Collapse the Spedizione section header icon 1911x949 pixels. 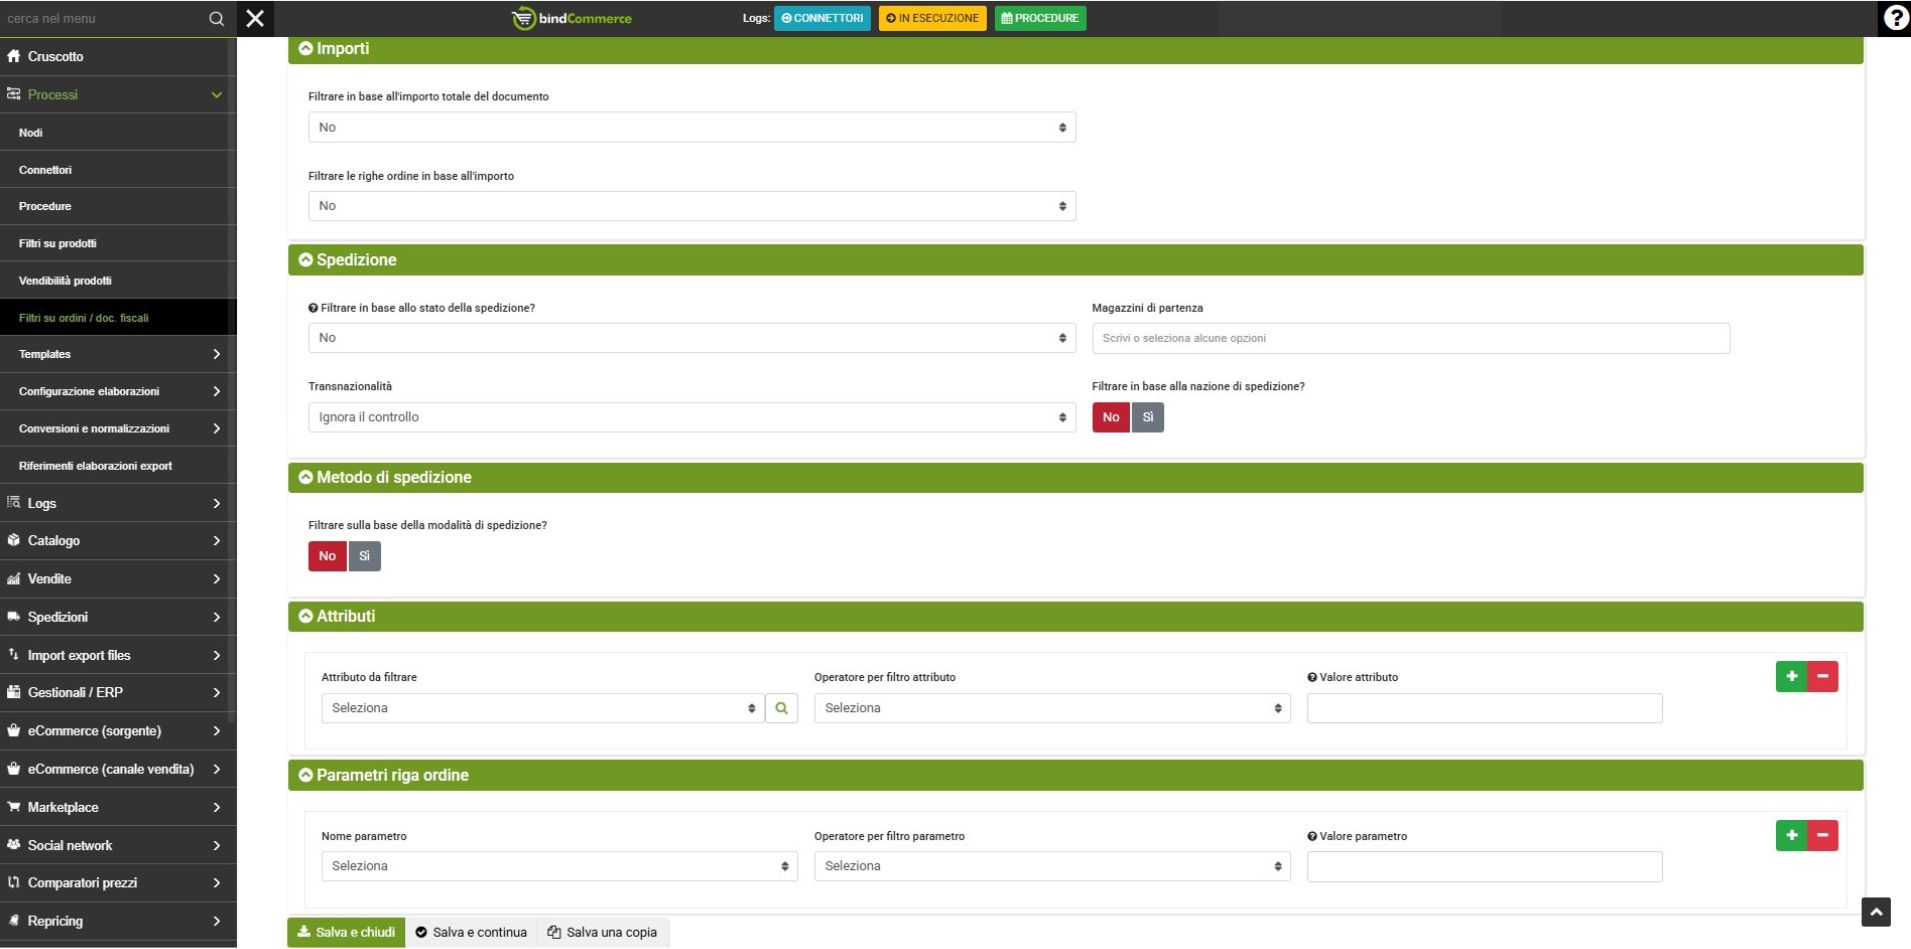306,260
